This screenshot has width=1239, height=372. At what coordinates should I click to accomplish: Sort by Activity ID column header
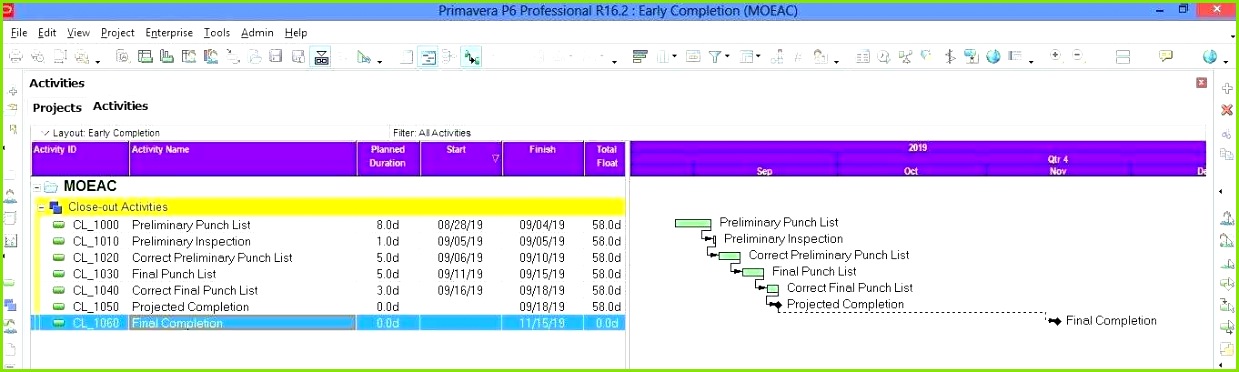(80, 158)
